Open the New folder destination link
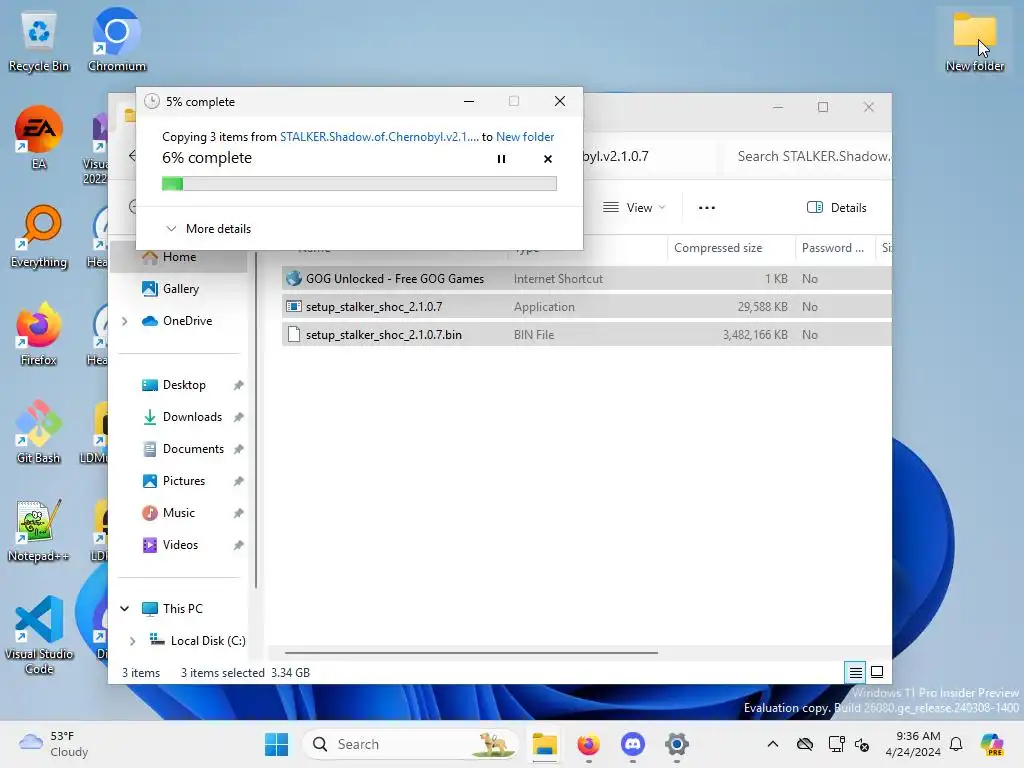Screen dimensions: 1024x768 [x=525, y=136]
